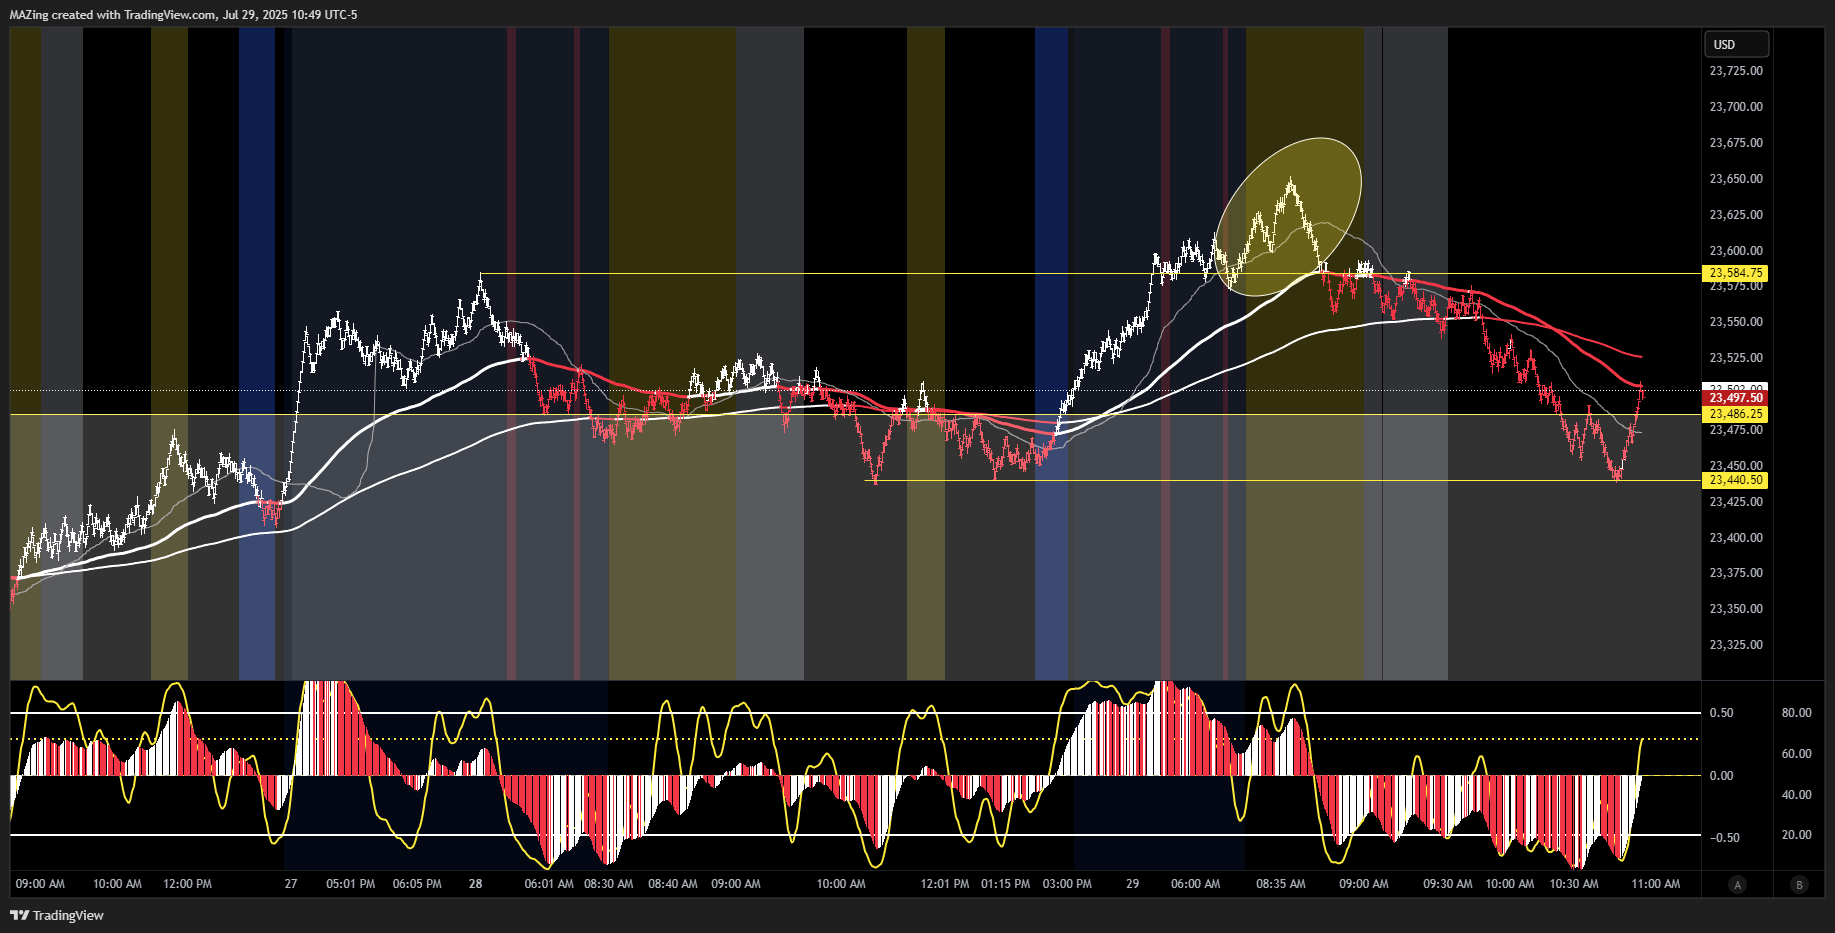
Task: Click the 23,525.00 price axis label
Action: (x=1736, y=358)
